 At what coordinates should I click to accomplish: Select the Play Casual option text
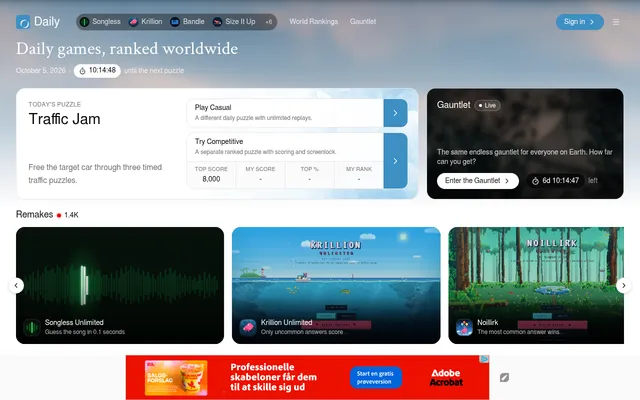[213, 107]
